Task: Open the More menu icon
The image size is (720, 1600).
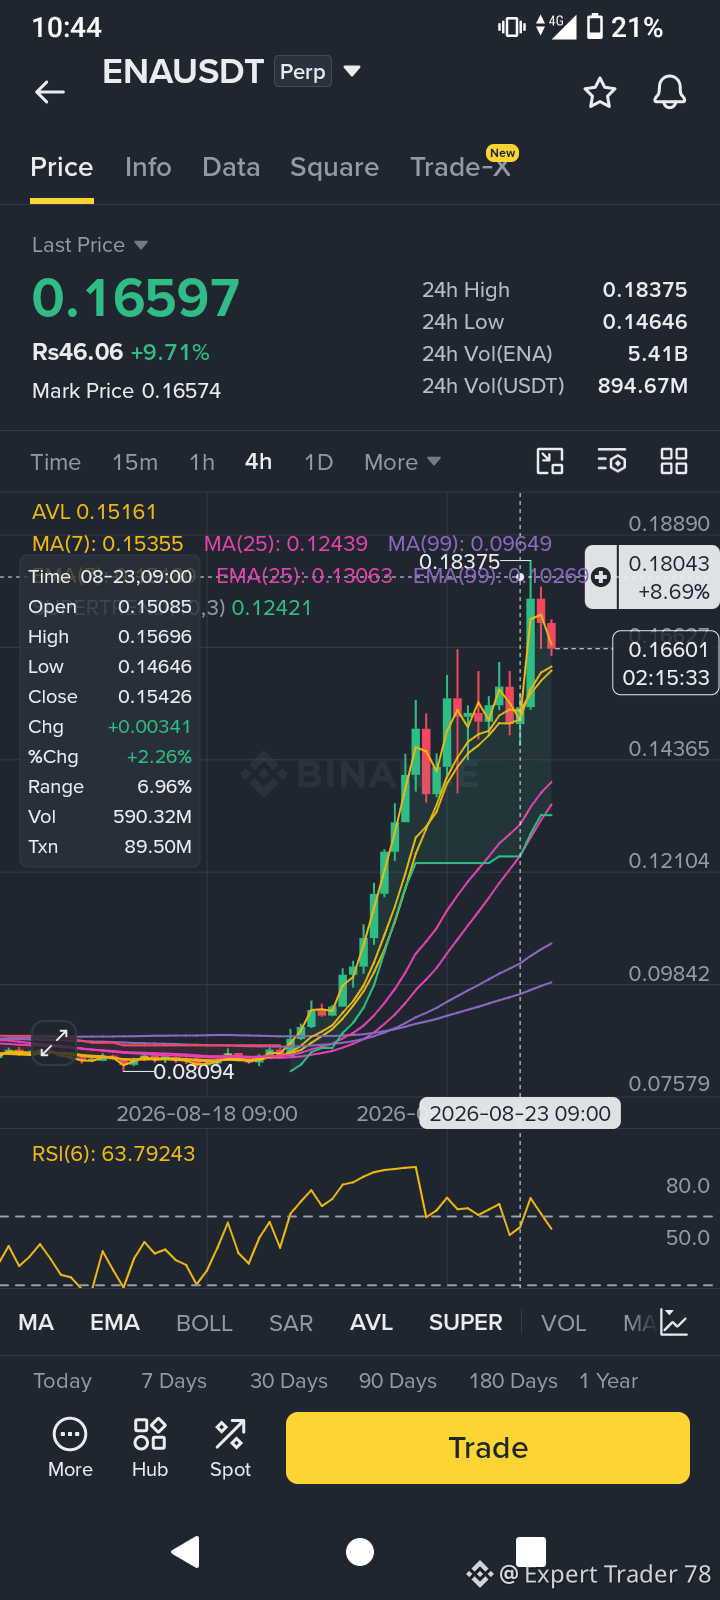Action: 70,1447
